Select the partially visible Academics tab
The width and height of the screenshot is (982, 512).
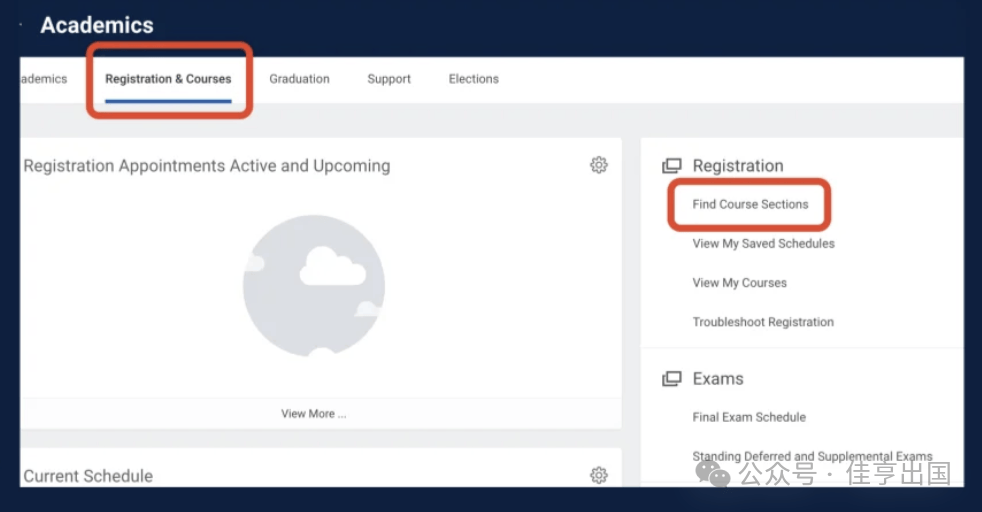44,79
